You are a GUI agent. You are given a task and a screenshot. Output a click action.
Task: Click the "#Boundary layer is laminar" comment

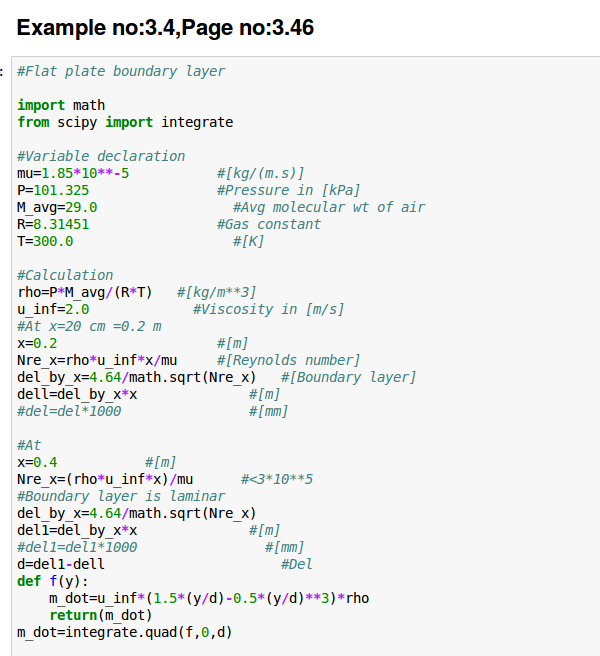tap(121, 496)
